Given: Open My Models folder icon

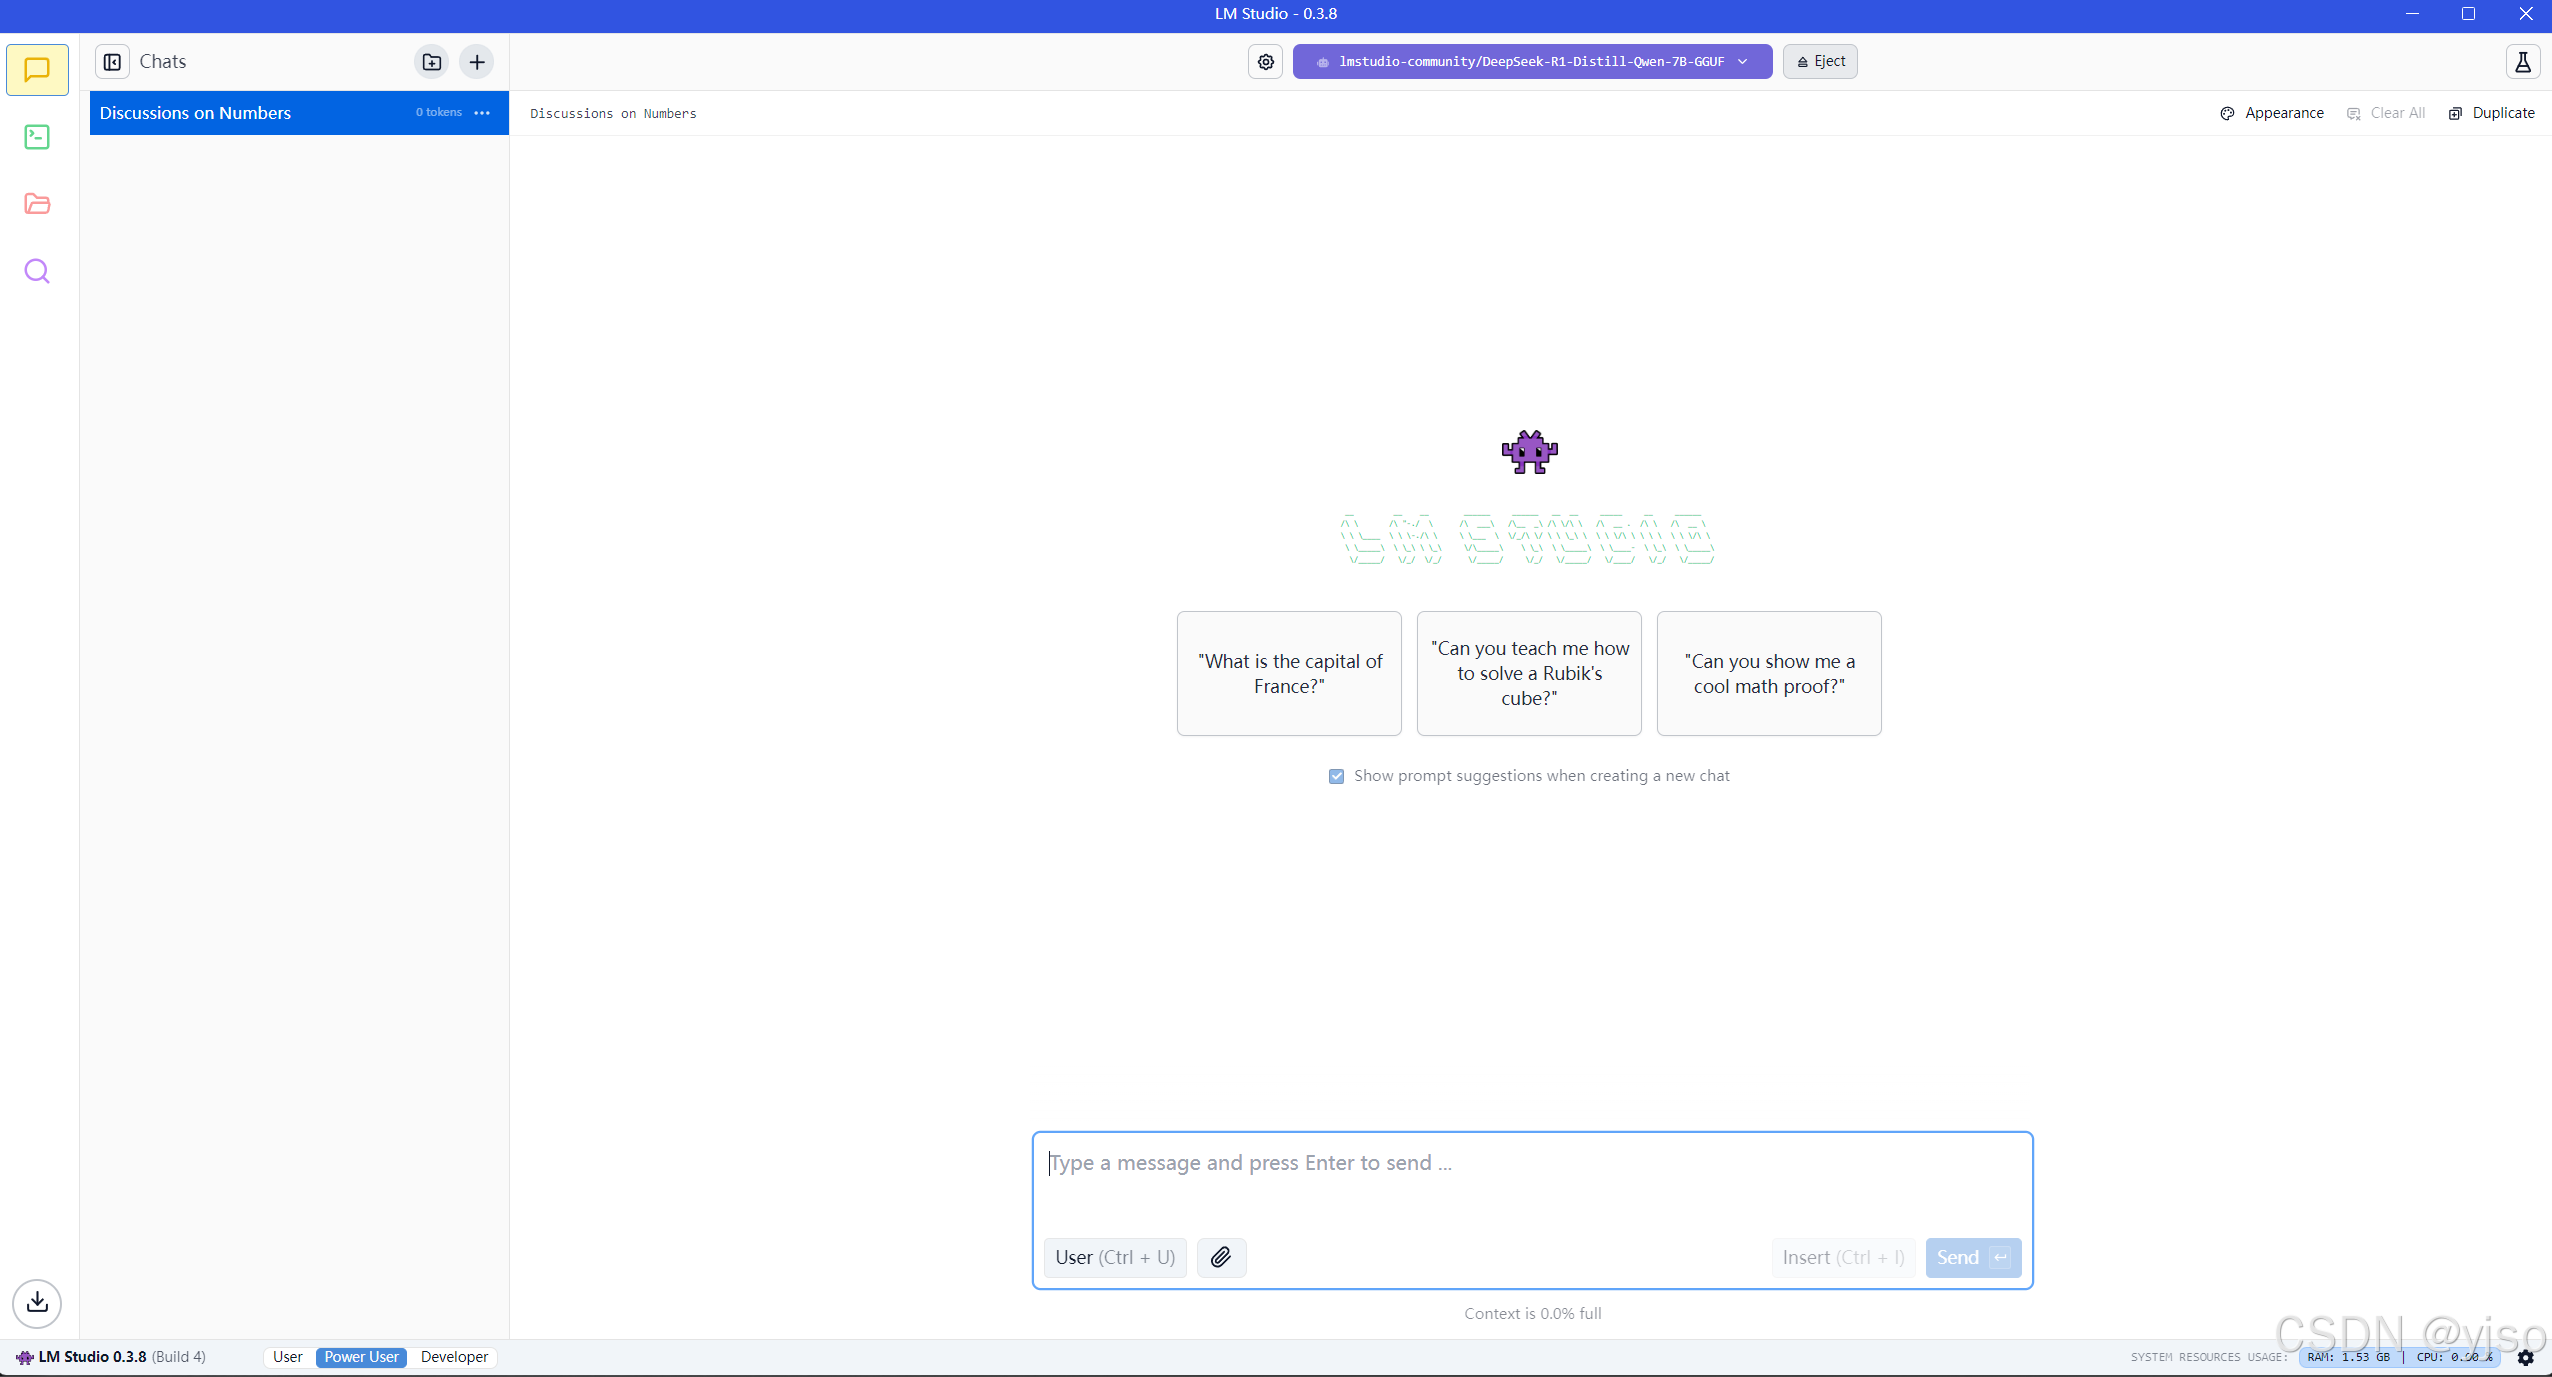Looking at the screenshot, I should click(x=37, y=204).
